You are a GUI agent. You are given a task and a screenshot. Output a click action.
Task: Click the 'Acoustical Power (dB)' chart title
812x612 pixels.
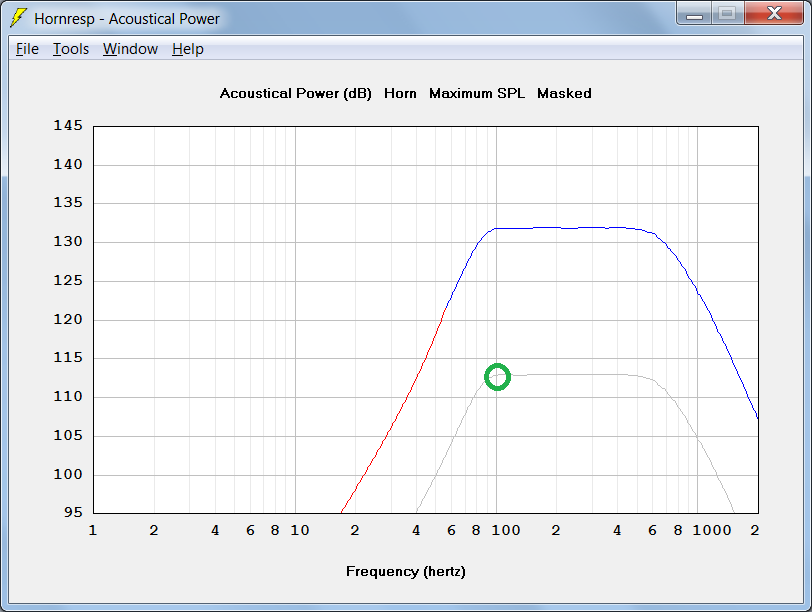click(296, 94)
